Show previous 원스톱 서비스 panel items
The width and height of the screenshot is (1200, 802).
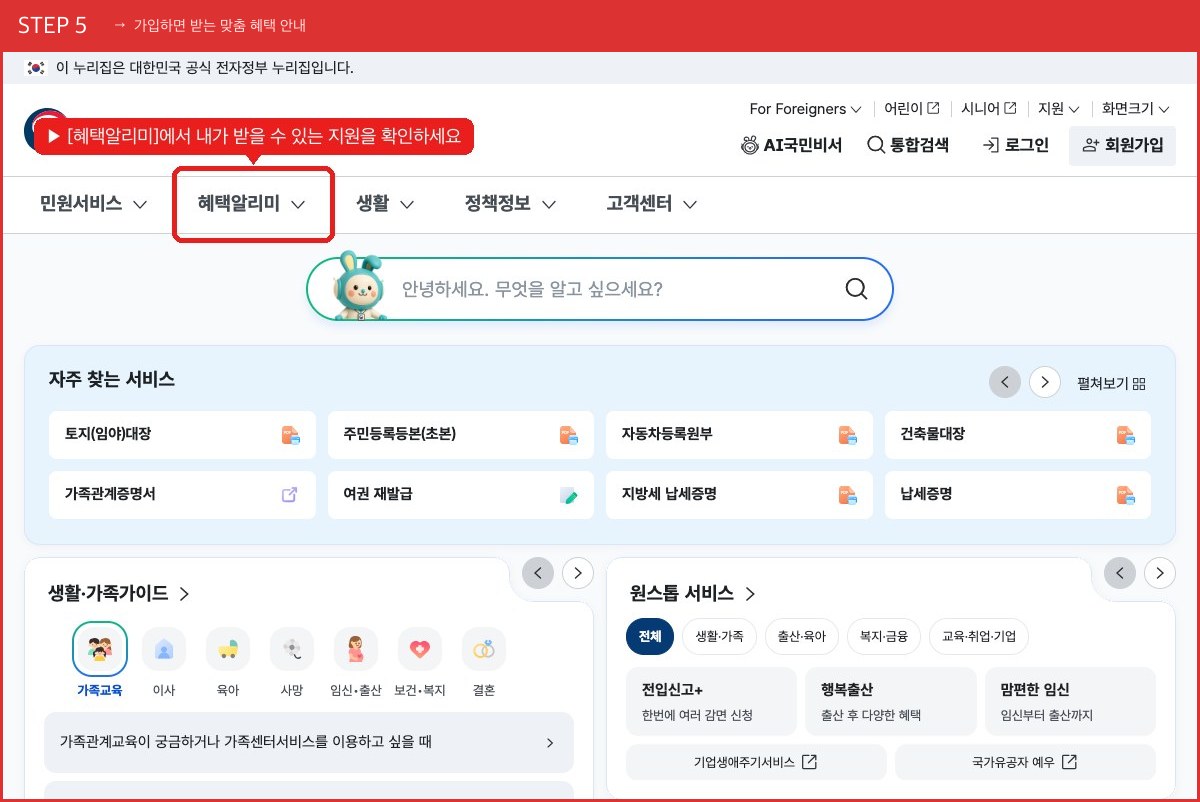pyautogui.click(x=1120, y=573)
